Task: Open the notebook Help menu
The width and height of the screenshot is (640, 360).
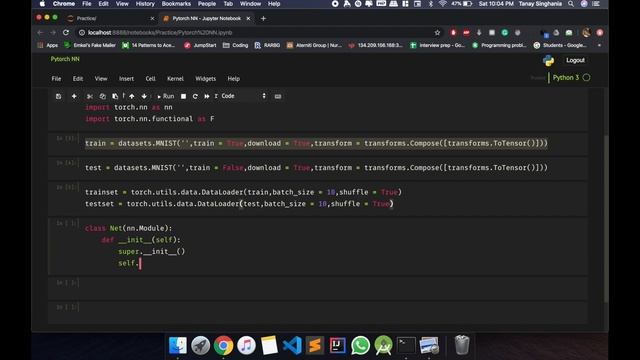Action: [x=233, y=79]
